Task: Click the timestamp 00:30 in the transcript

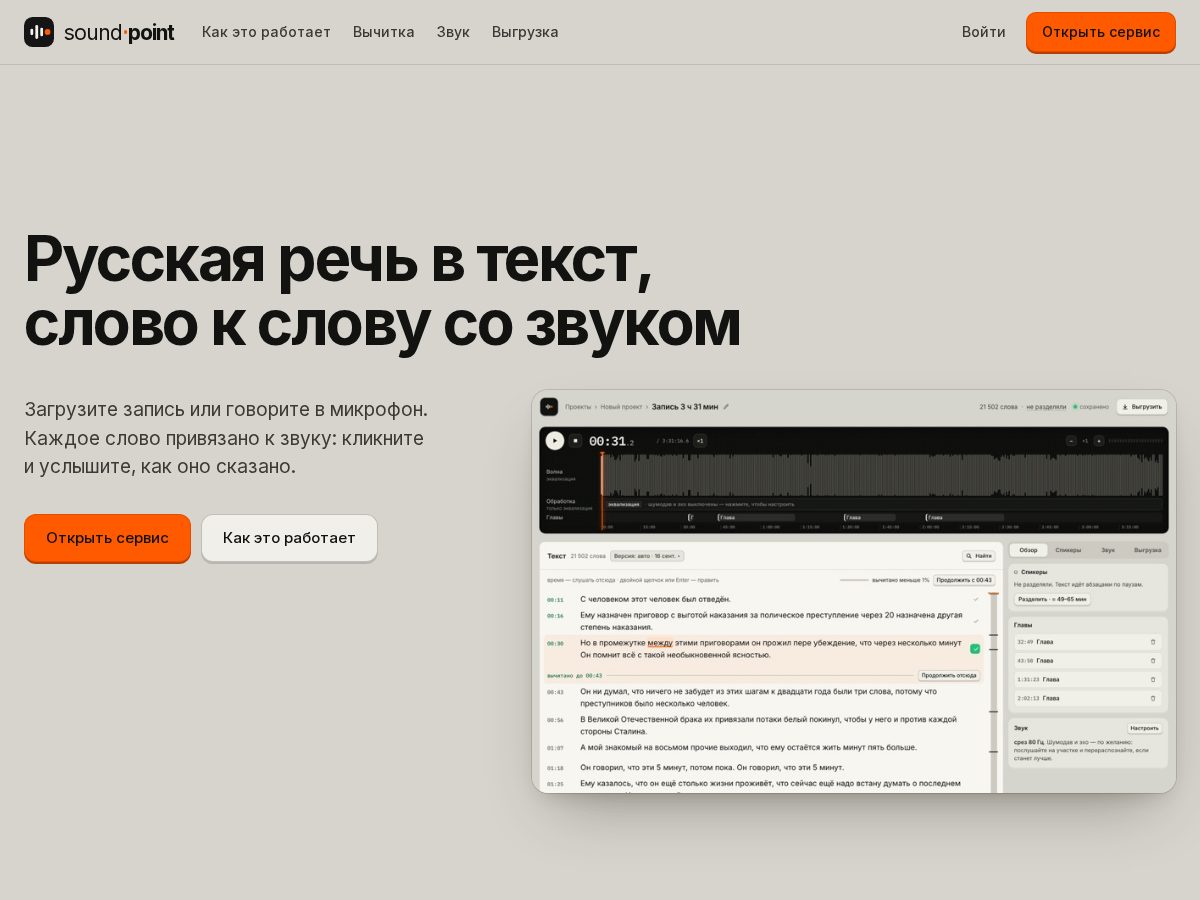Action: coord(555,643)
